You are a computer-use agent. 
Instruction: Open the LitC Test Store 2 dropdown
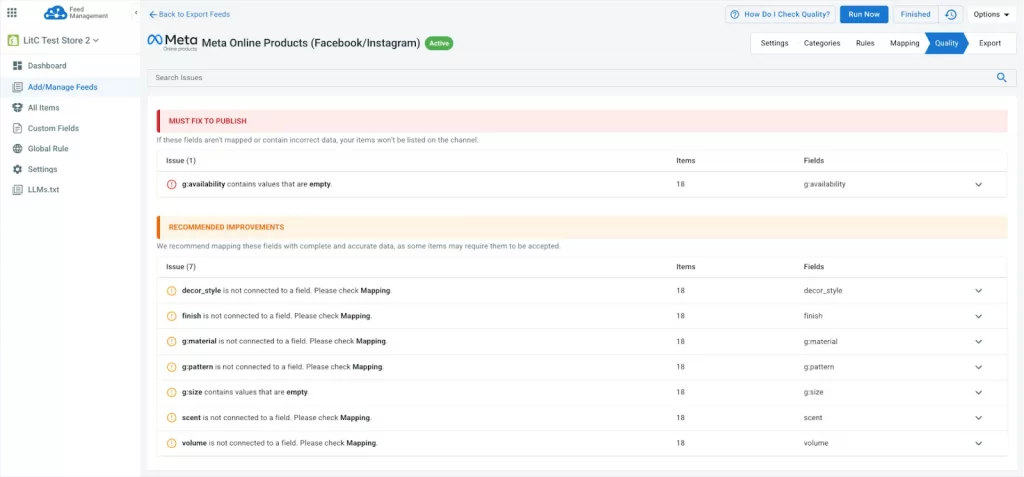[x=60, y=41]
